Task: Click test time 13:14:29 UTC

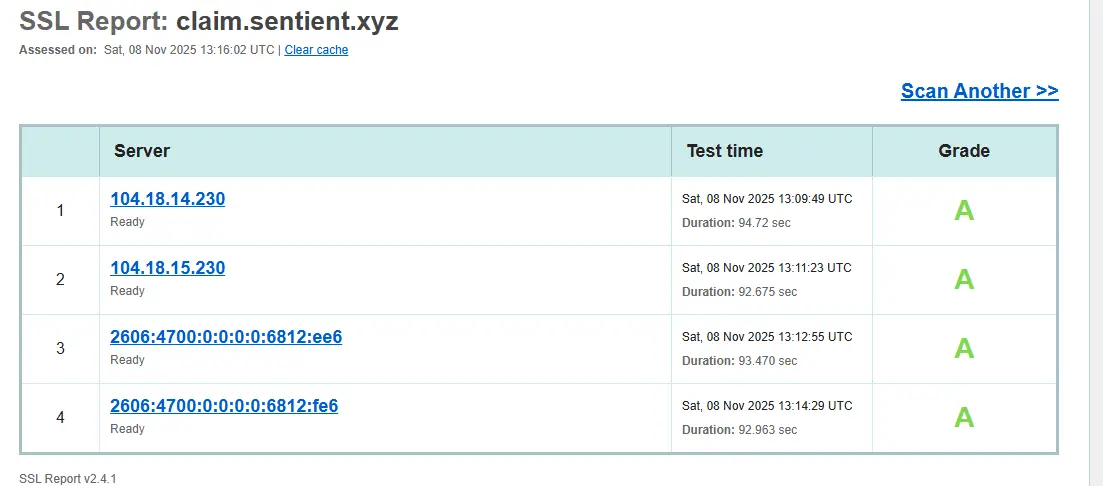Action: [x=767, y=406]
